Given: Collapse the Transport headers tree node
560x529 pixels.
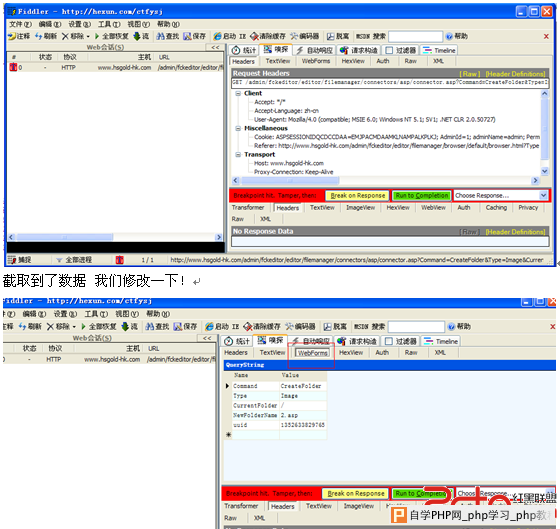Looking at the screenshot, I should coord(238,155).
